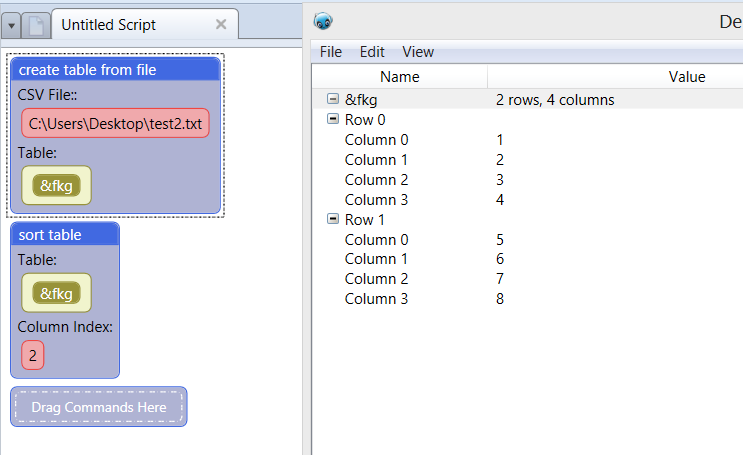The width and height of the screenshot is (743, 455).
Task: Click the Value column header
Action: point(687,77)
